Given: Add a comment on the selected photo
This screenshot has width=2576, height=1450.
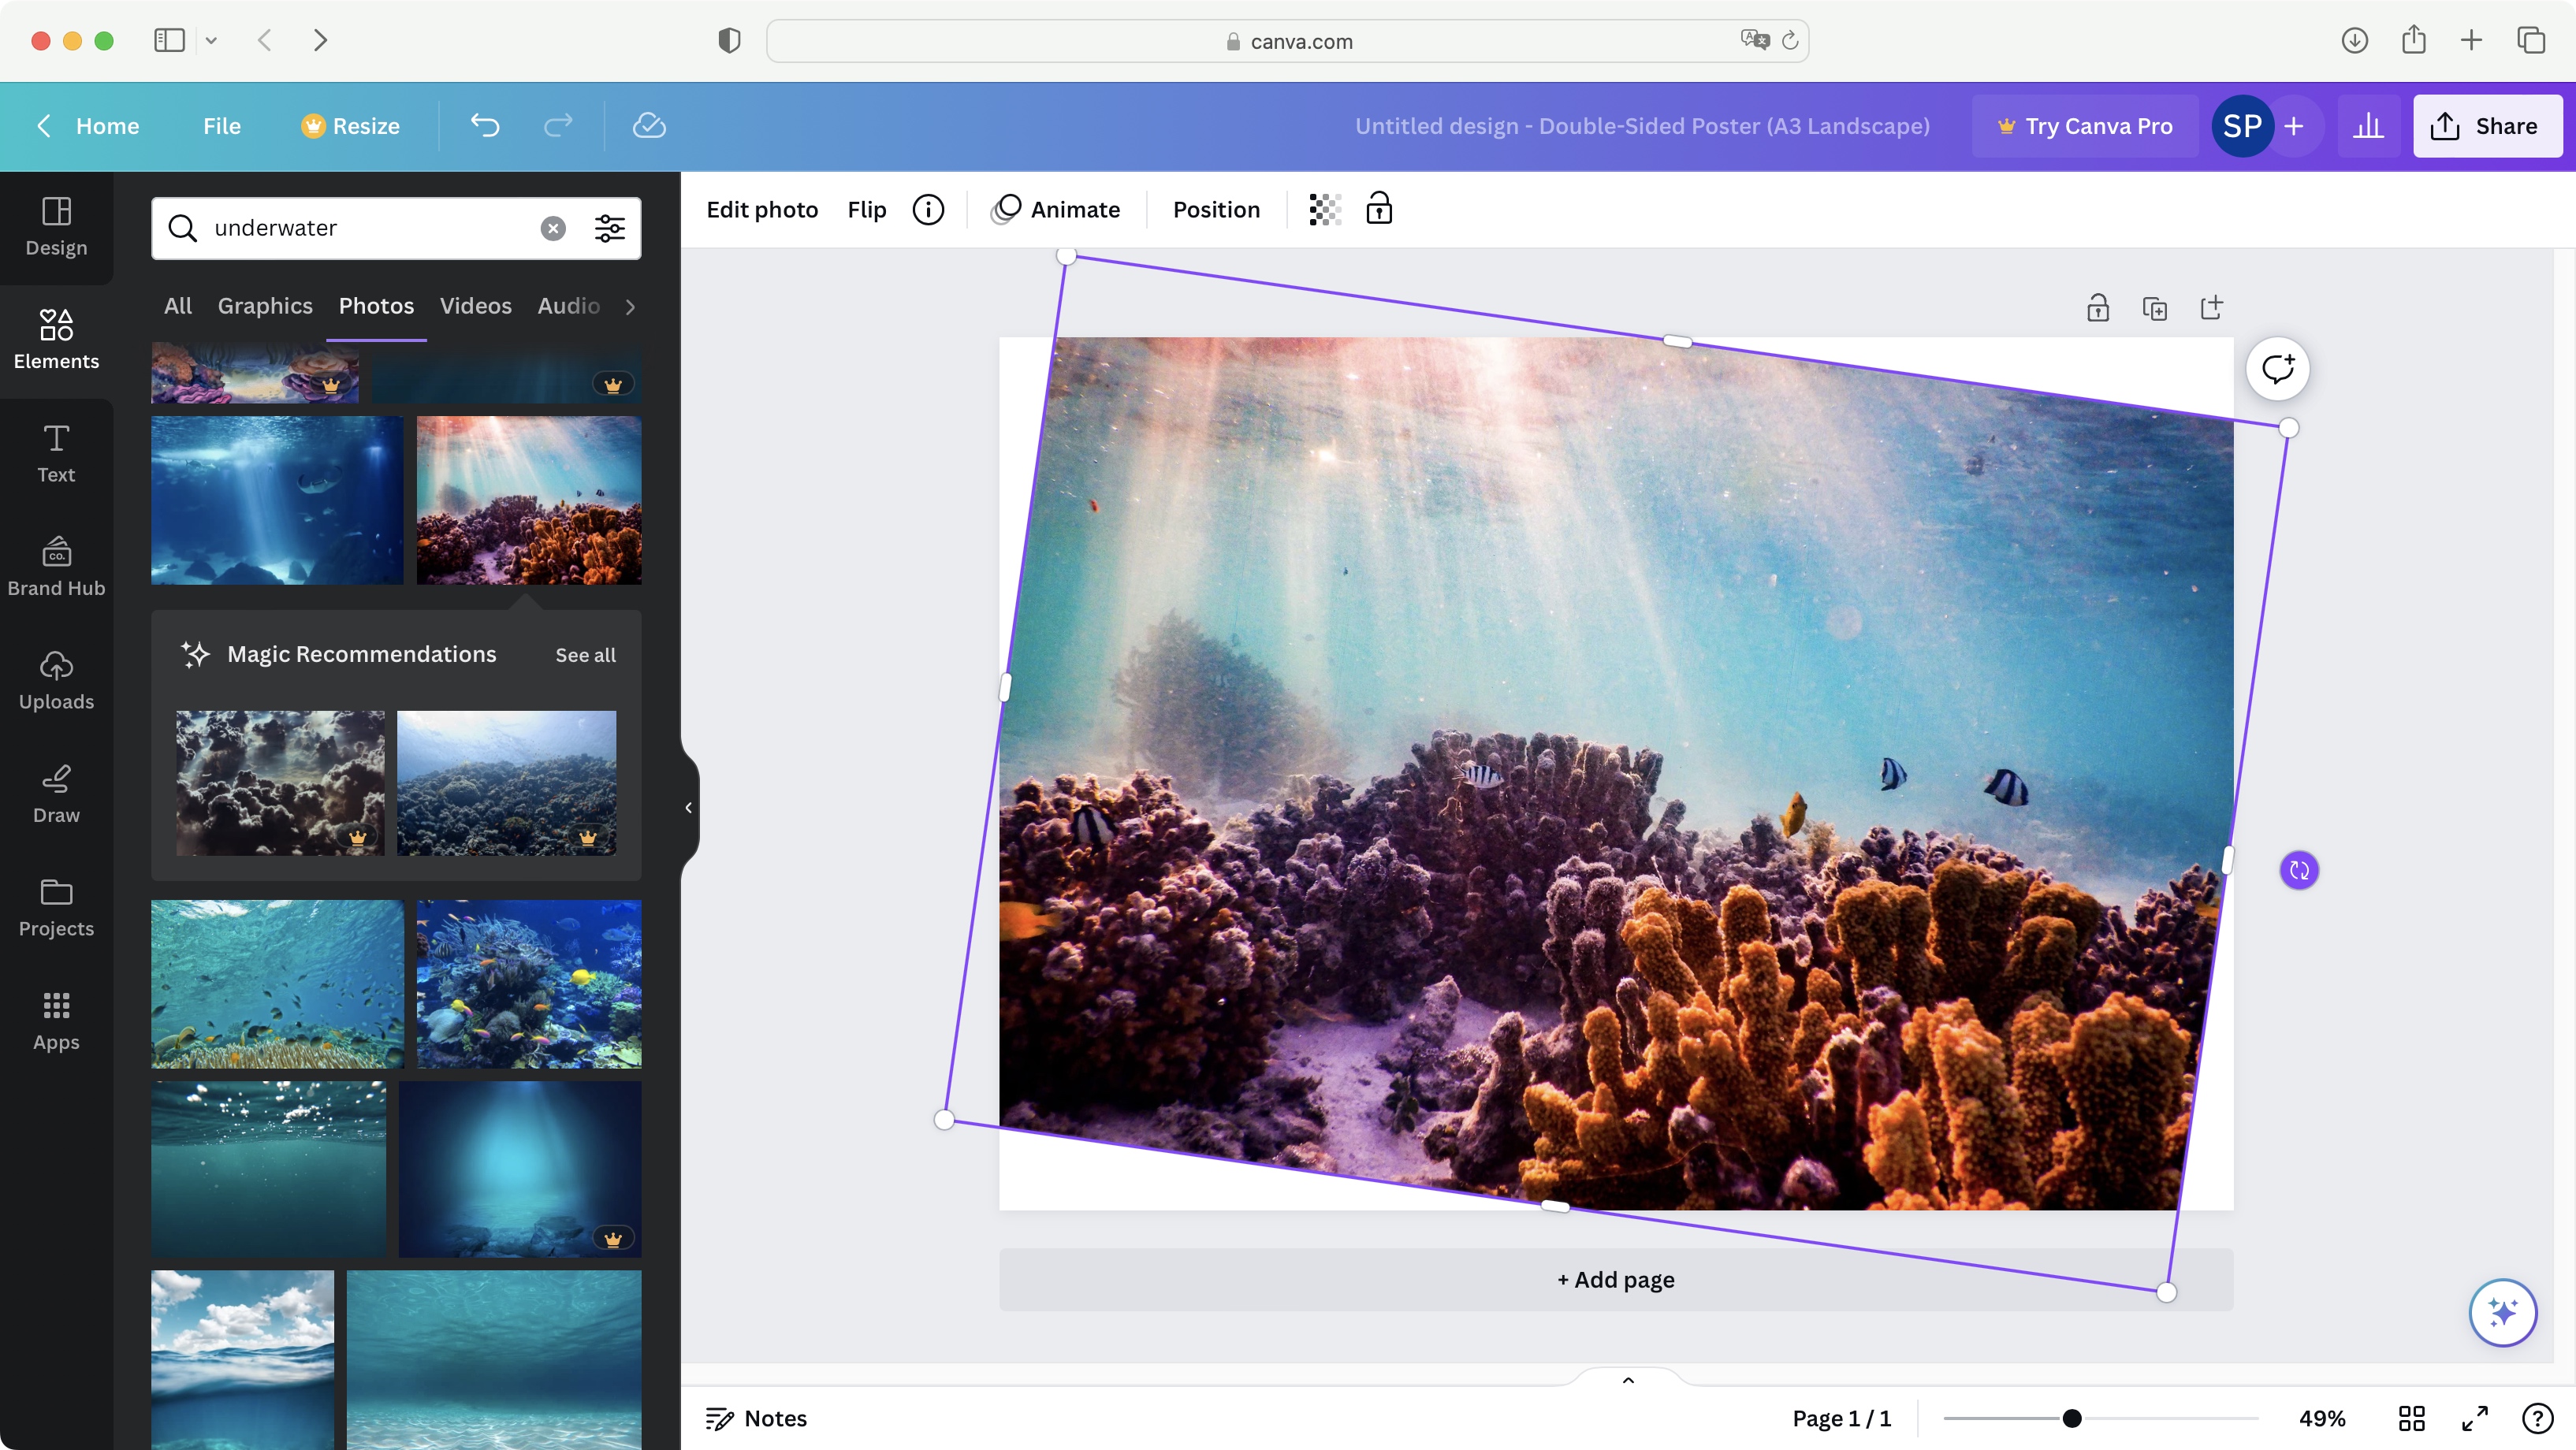Looking at the screenshot, I should 2278,368.
